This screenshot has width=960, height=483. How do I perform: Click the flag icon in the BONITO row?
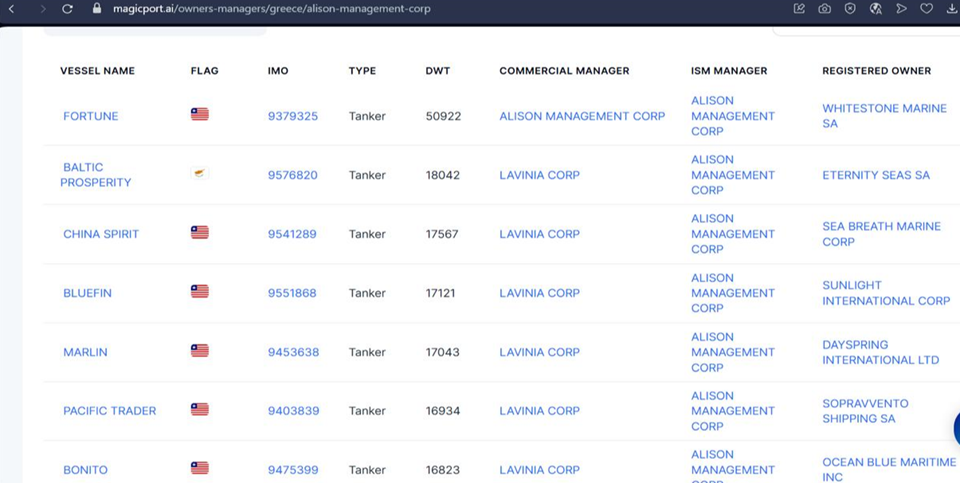point(200,468)
